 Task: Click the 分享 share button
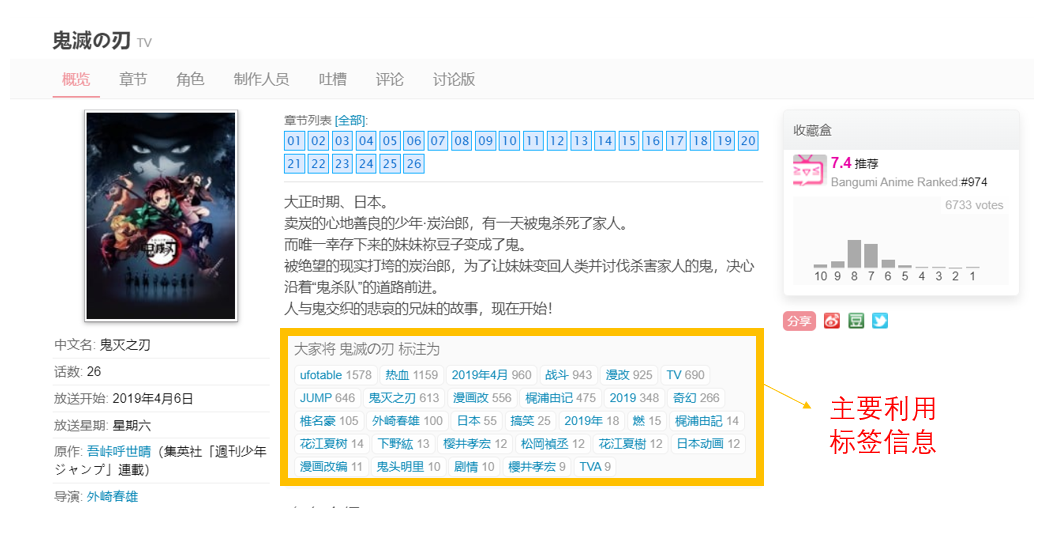(x=799, y=321)
